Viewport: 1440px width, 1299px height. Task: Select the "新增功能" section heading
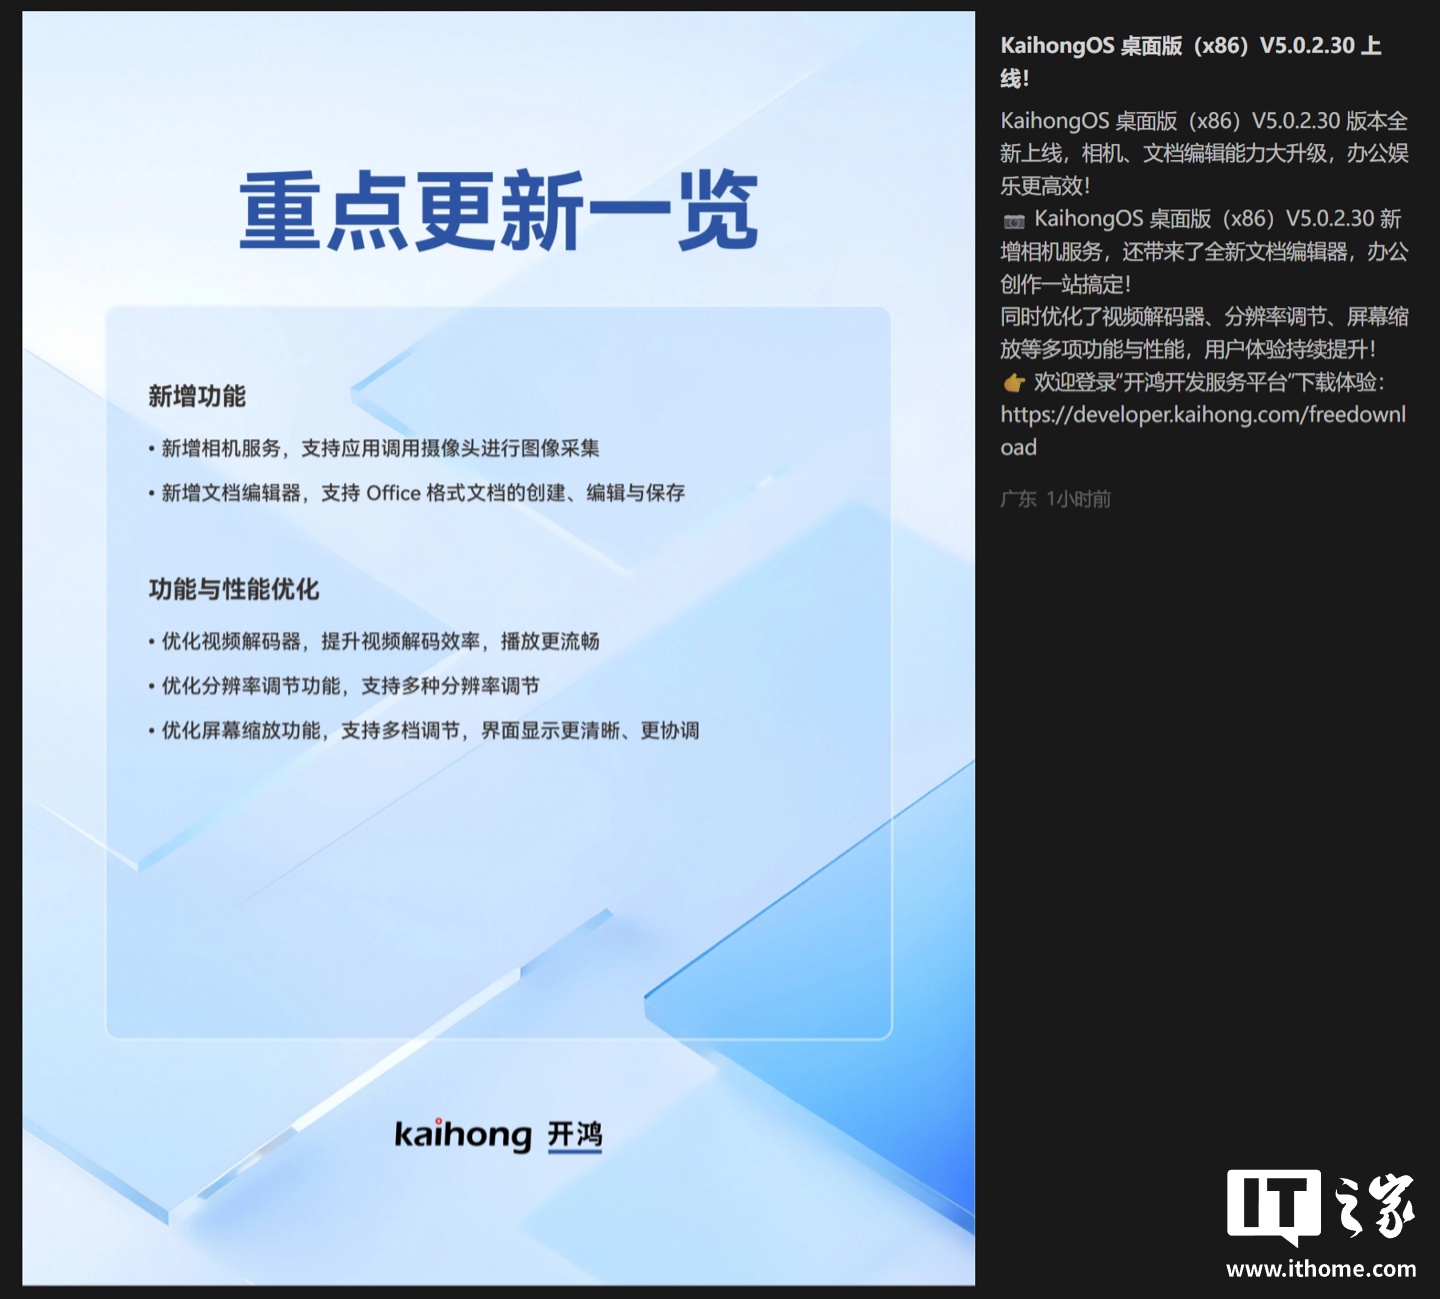pos(197,396)
